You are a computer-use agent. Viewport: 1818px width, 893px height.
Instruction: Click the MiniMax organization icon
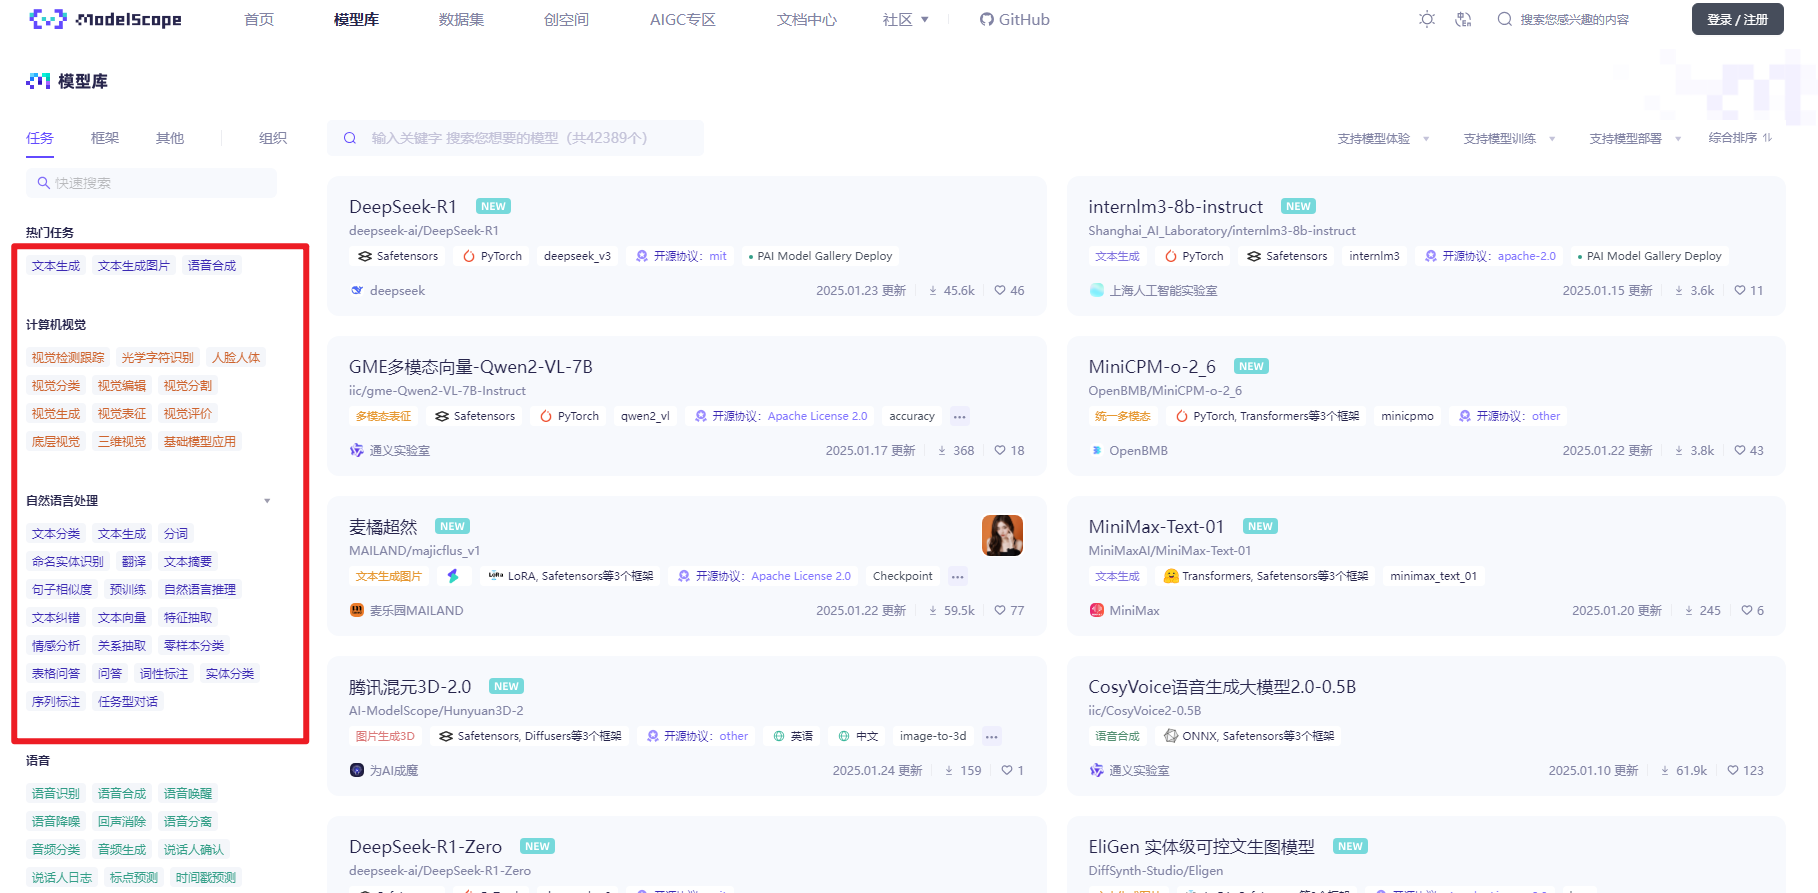1096,611
